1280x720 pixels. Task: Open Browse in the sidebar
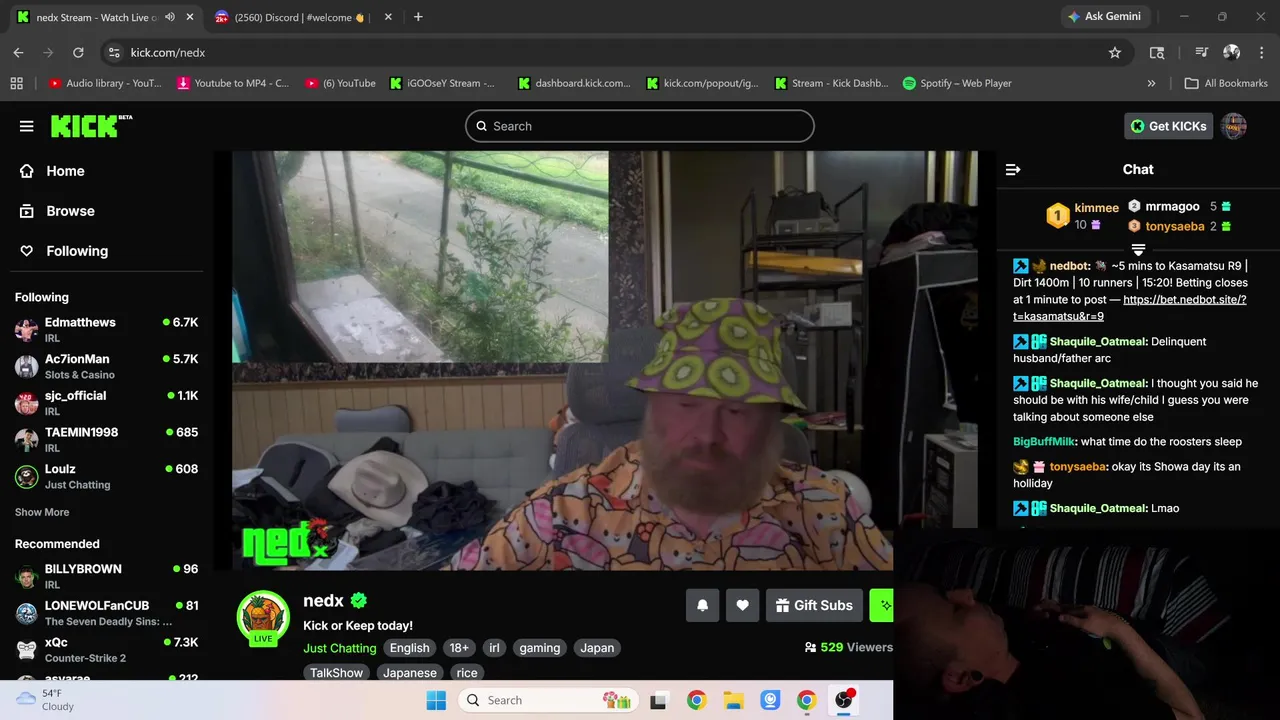70,211
